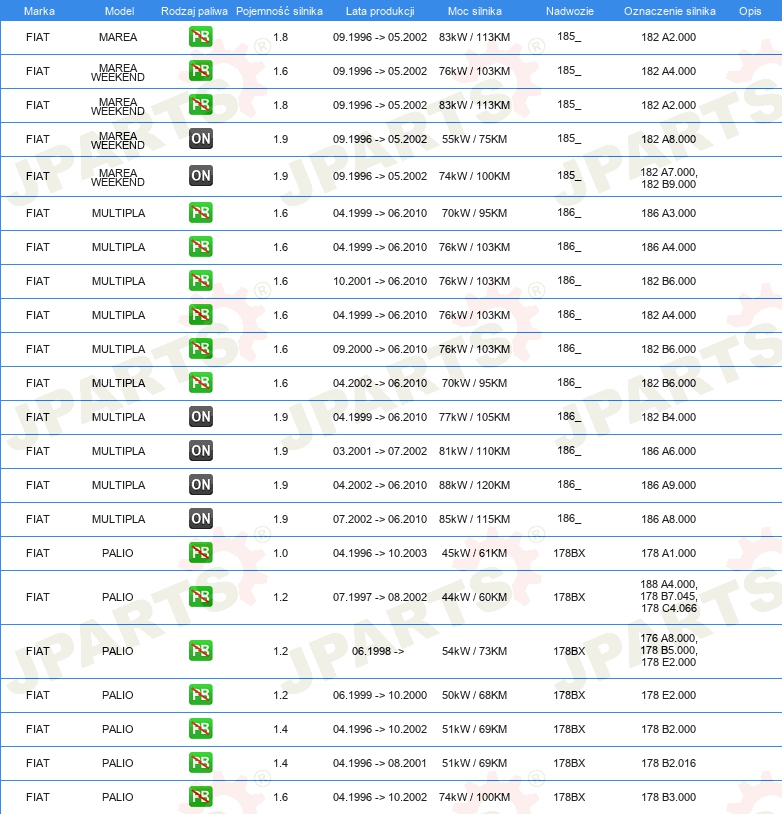This screenshot has height=814, width=782.
Task: Select the MAREA model cell
Action: click(x=118, y=37)
